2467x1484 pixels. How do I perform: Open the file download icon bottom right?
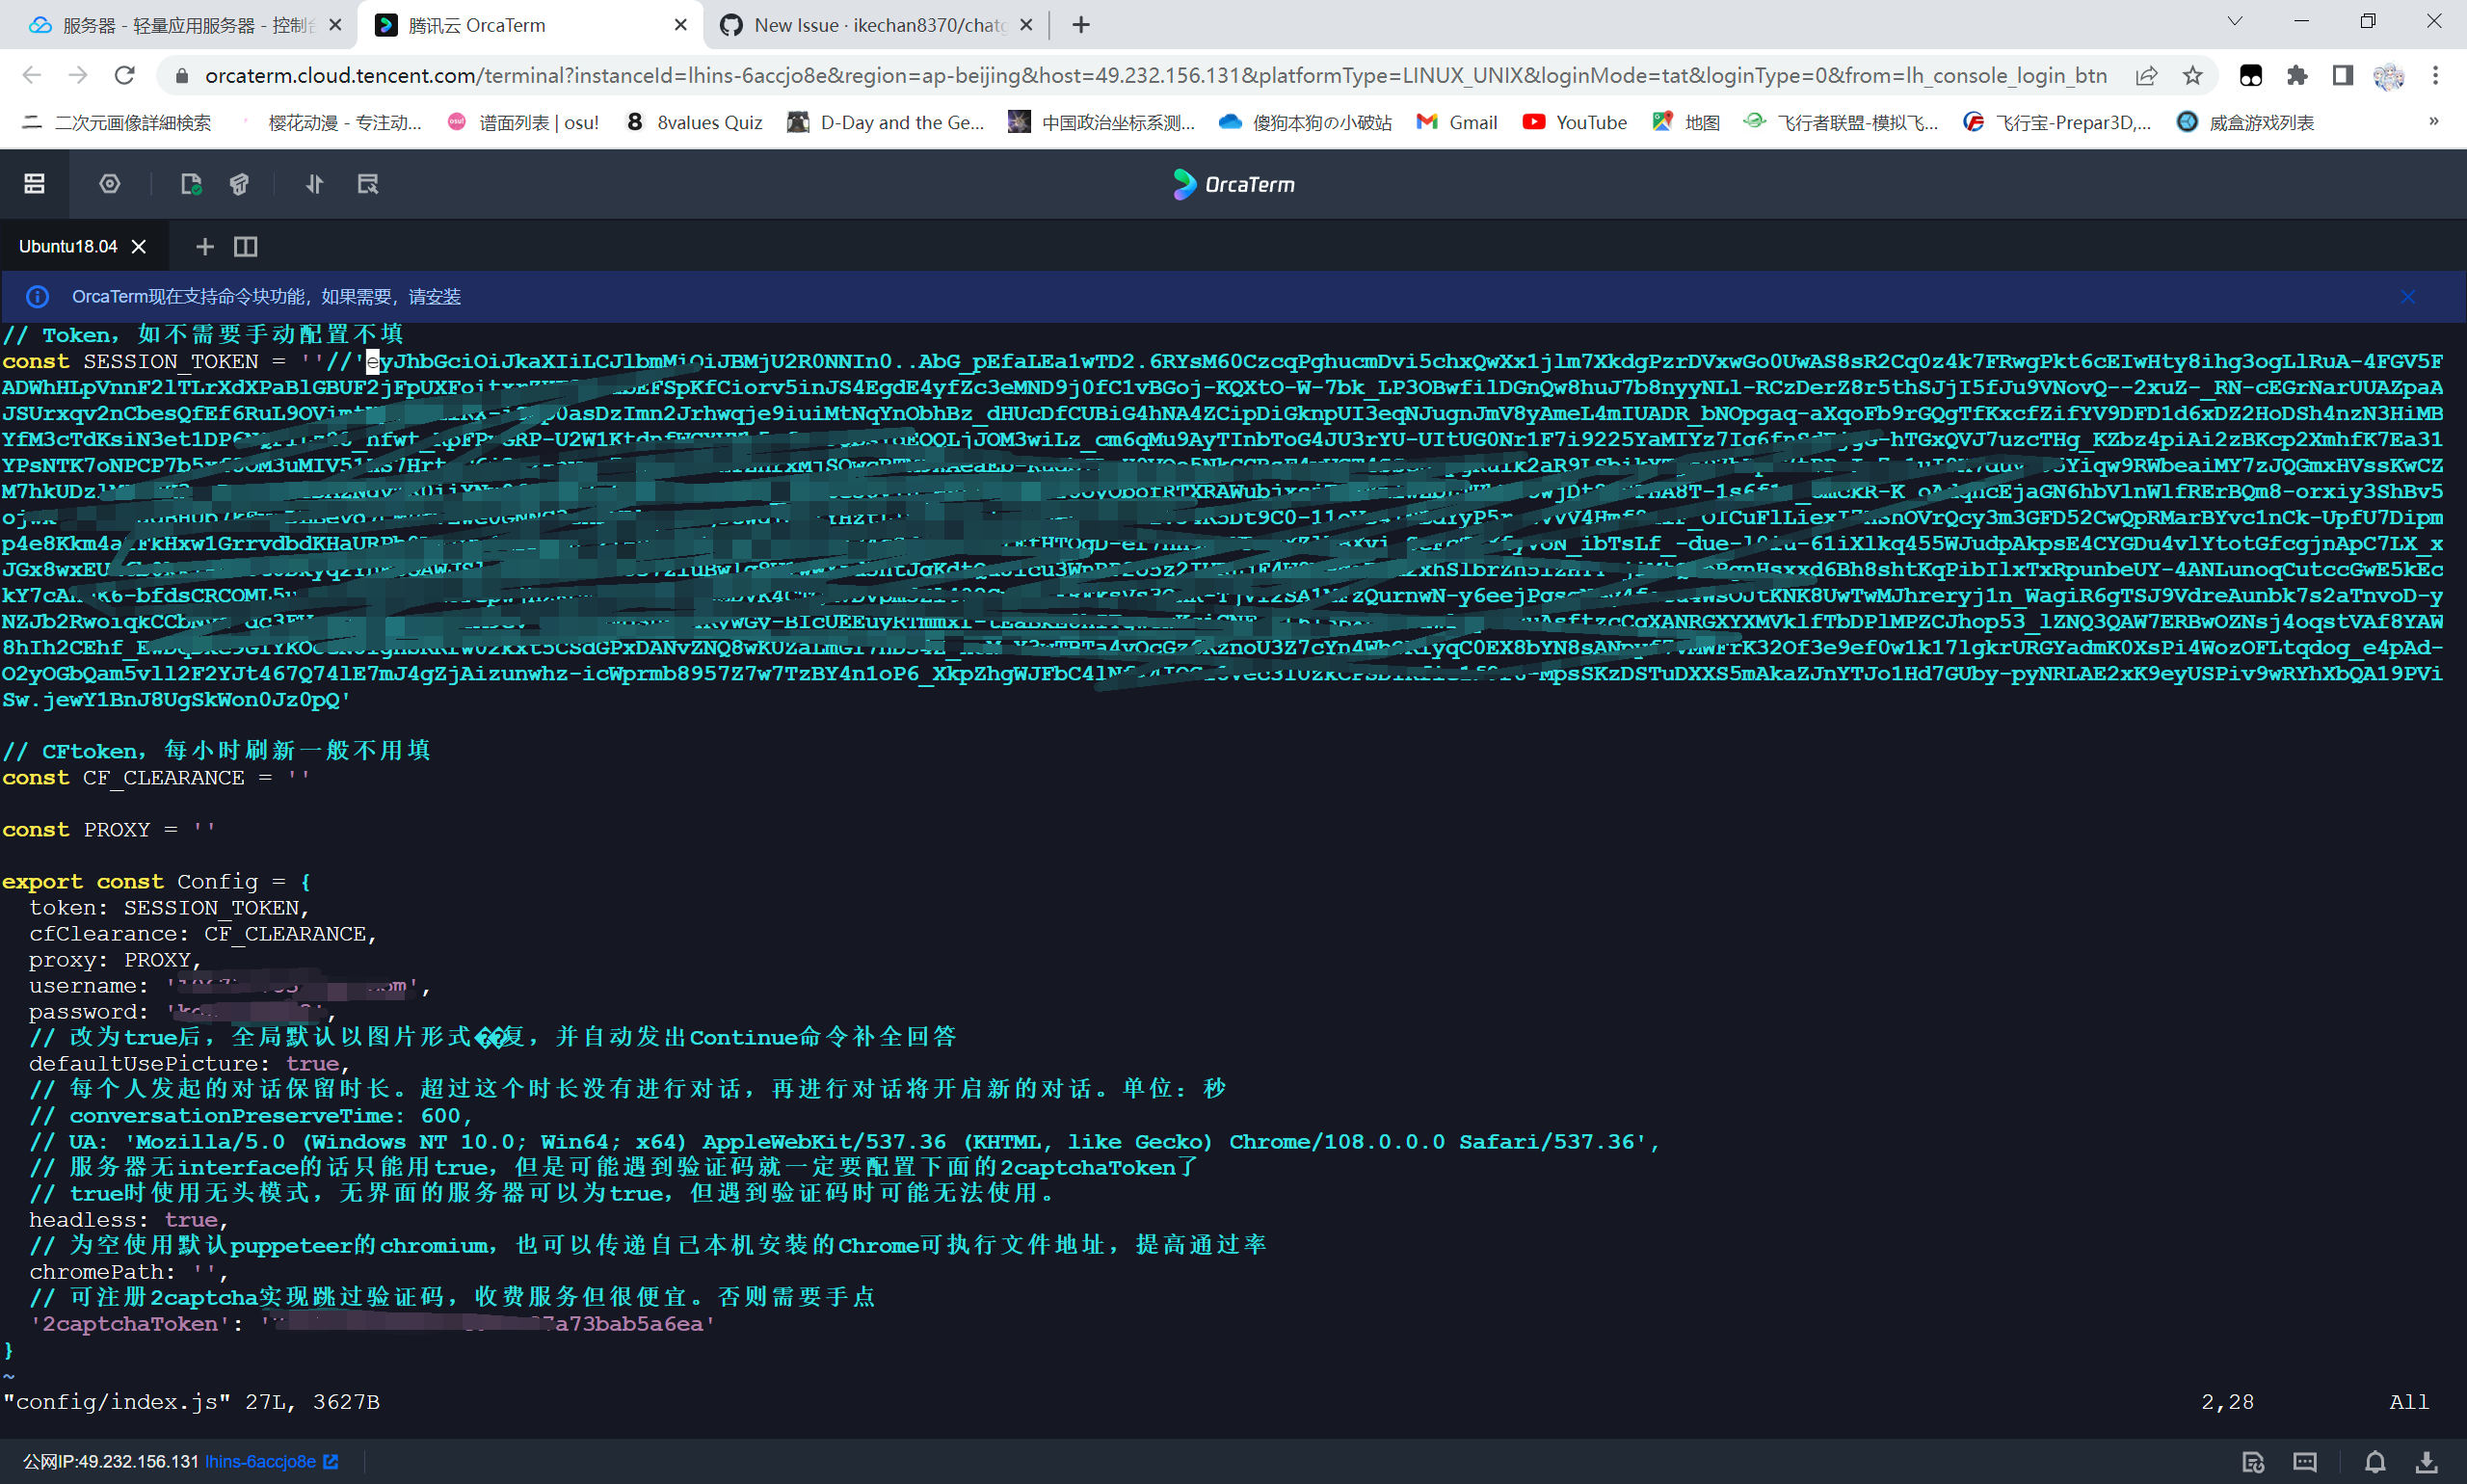point(2428,1462)
